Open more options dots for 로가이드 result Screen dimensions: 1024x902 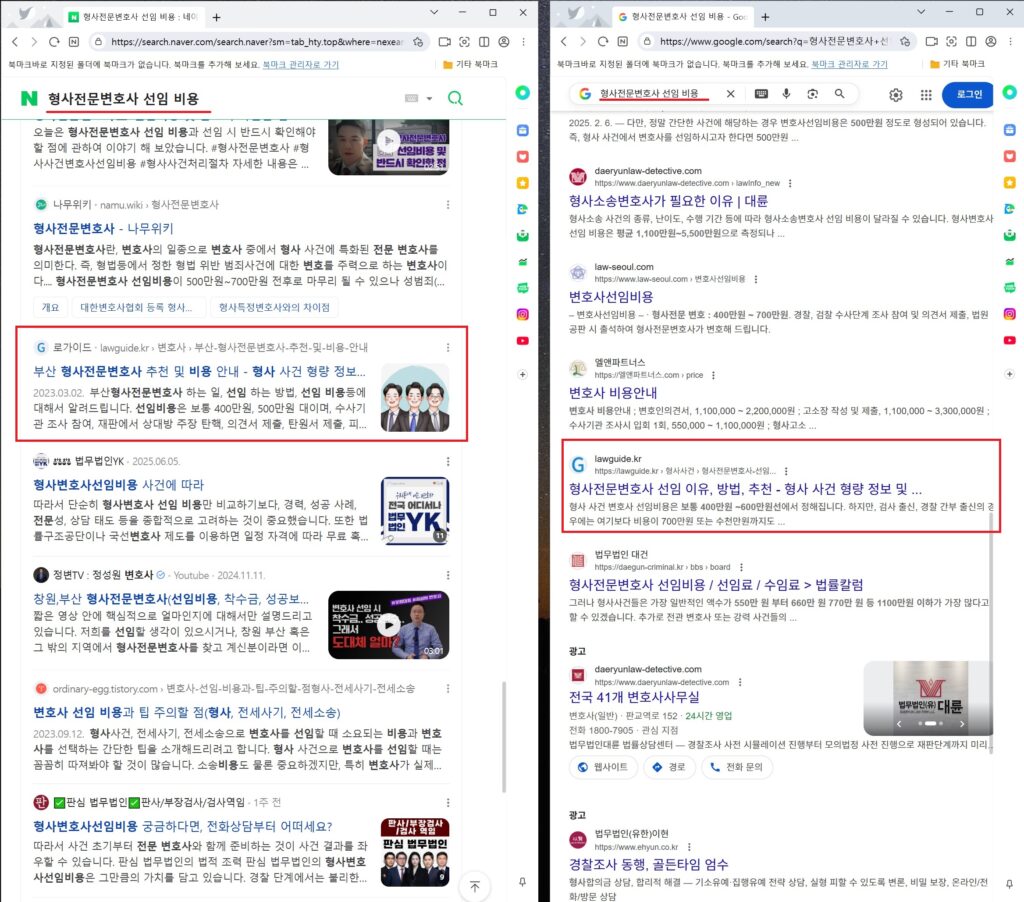(x=448, y=347)
